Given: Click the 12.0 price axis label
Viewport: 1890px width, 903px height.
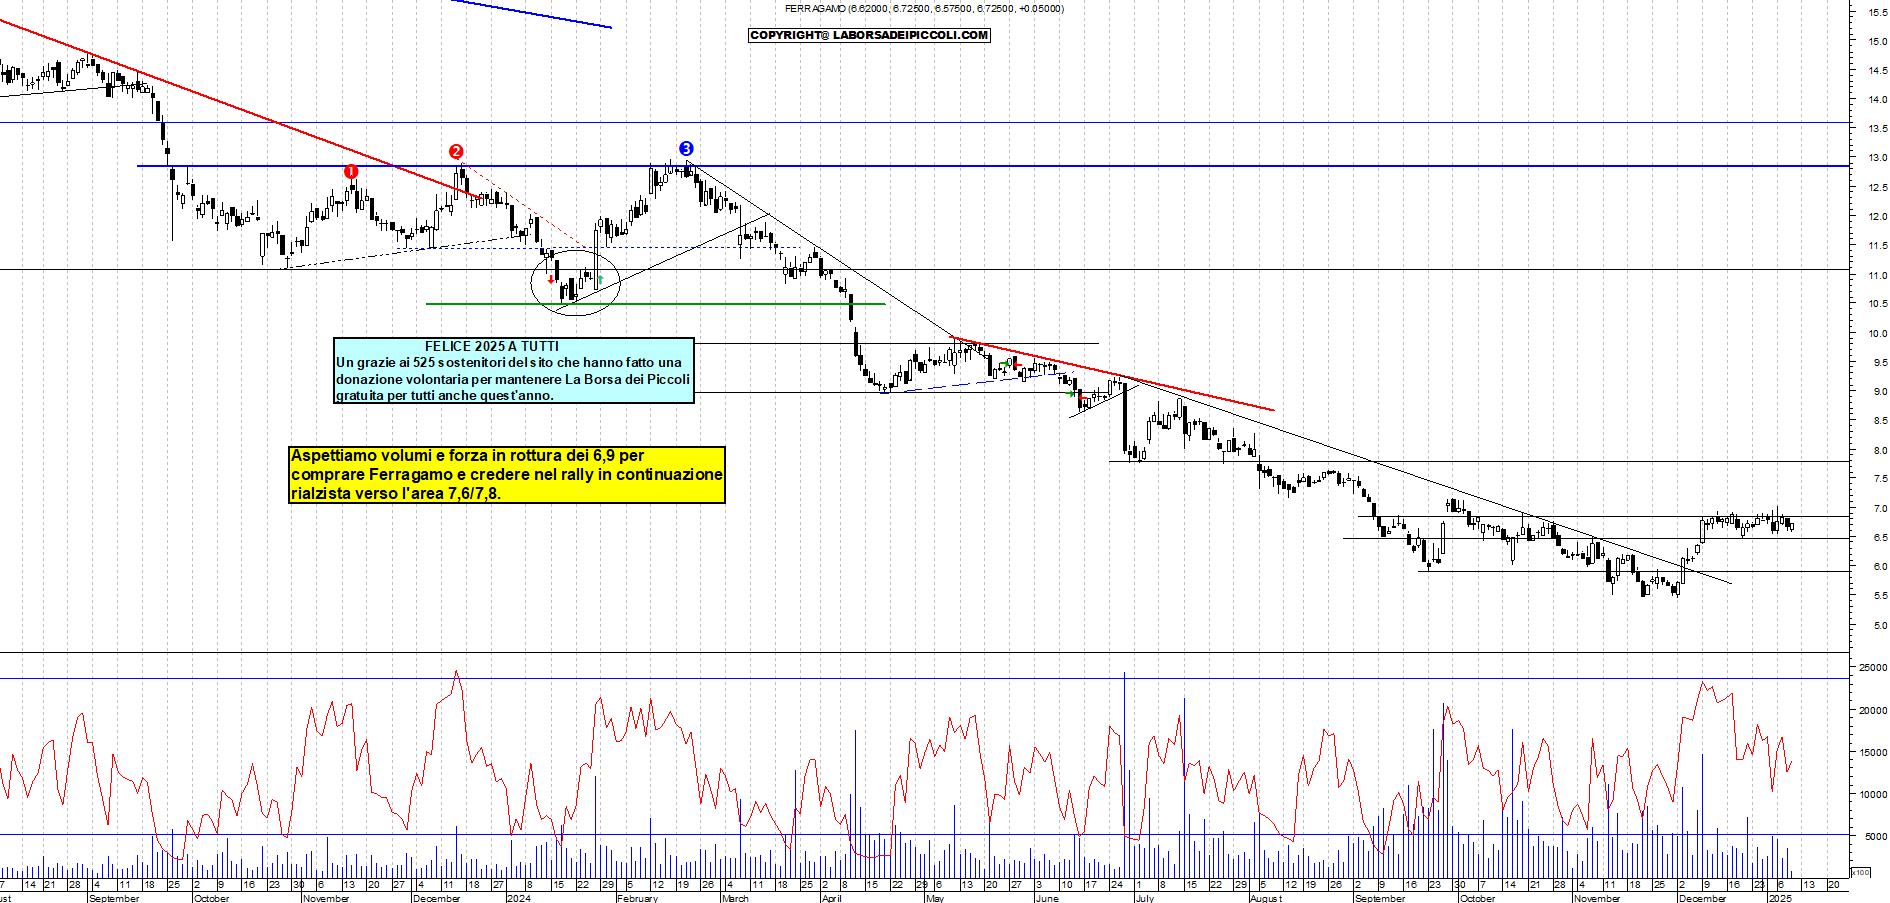Looking at the screenshot, I should pos(1877,217).
